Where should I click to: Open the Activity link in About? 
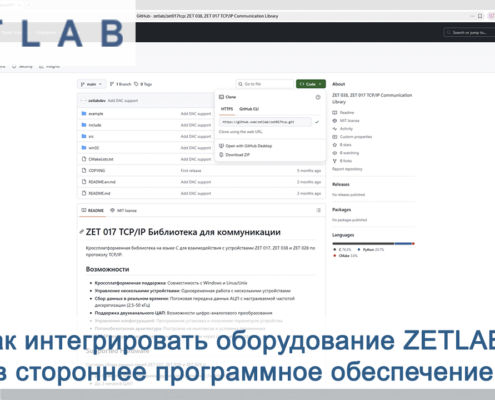346,129
